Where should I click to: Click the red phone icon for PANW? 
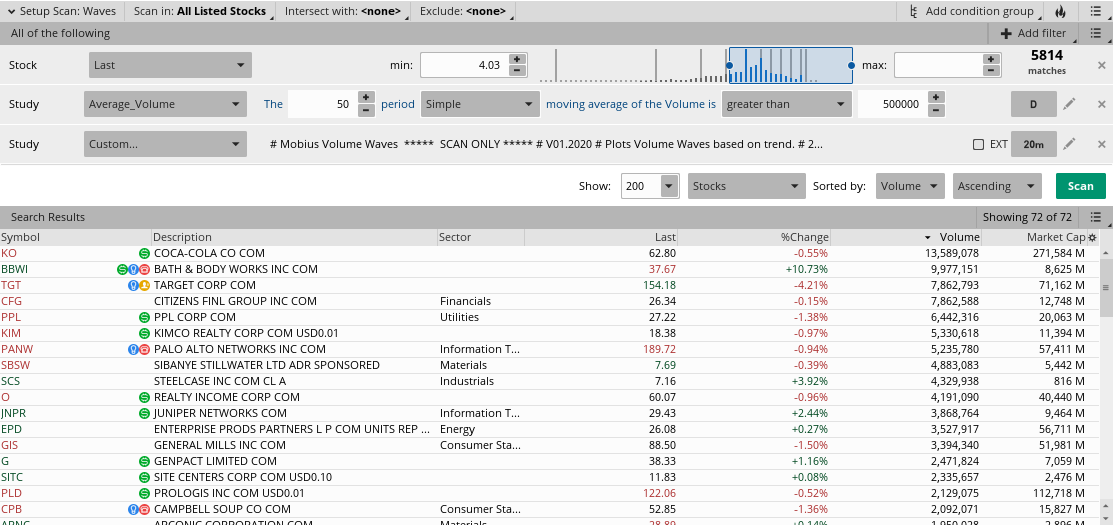144,349
